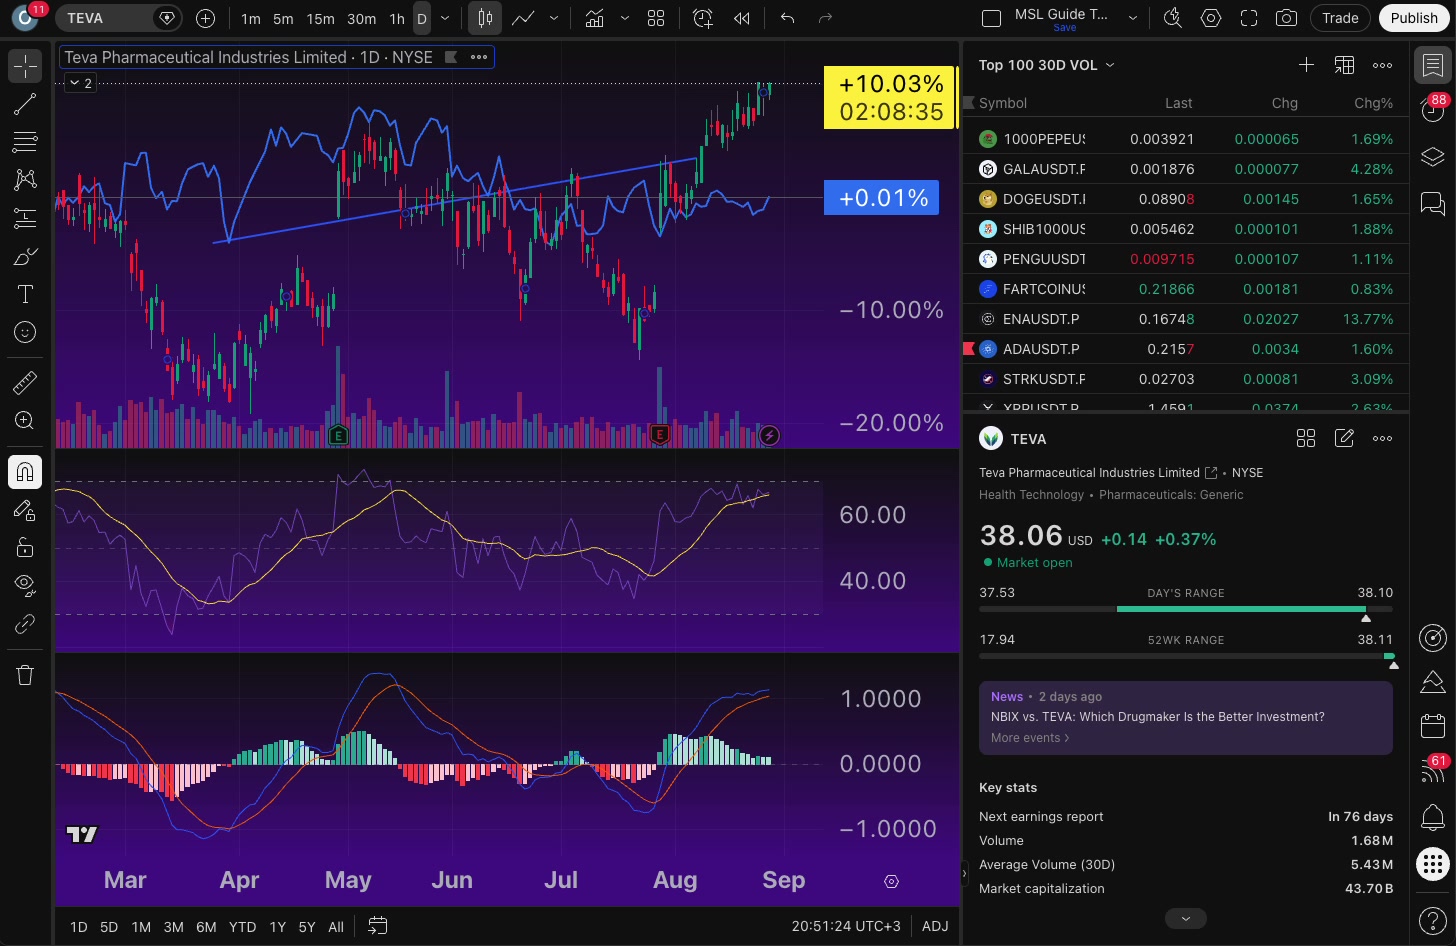Open notifications bell
1456x946 pixels.
point(1433,817)
